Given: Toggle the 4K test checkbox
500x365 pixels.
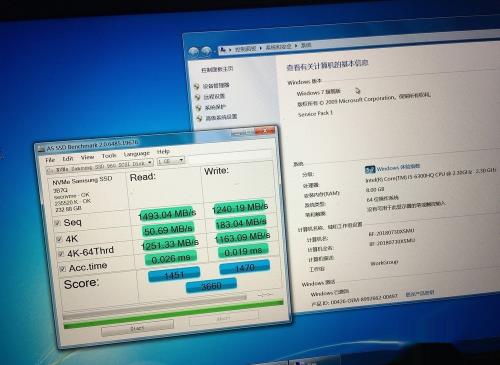Looking at the screenshot, I should pos(59,239).
